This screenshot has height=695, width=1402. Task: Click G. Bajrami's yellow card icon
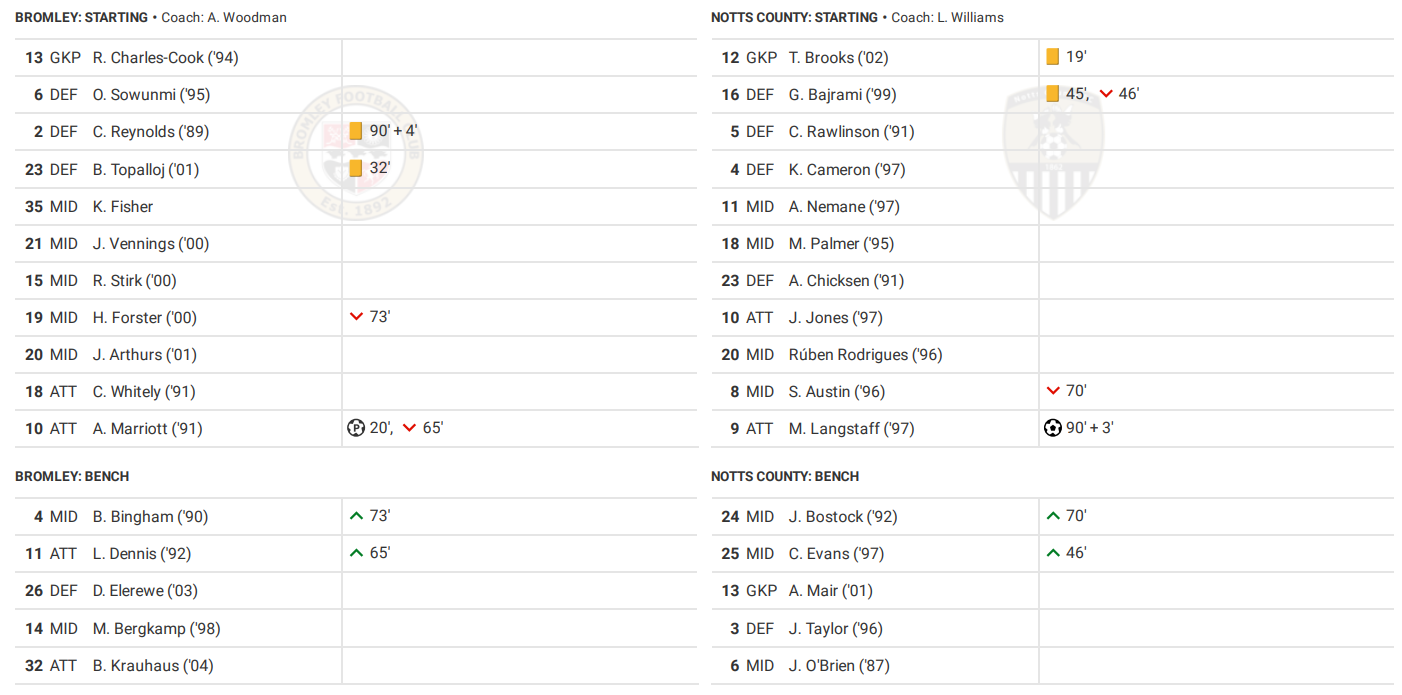1052,94
